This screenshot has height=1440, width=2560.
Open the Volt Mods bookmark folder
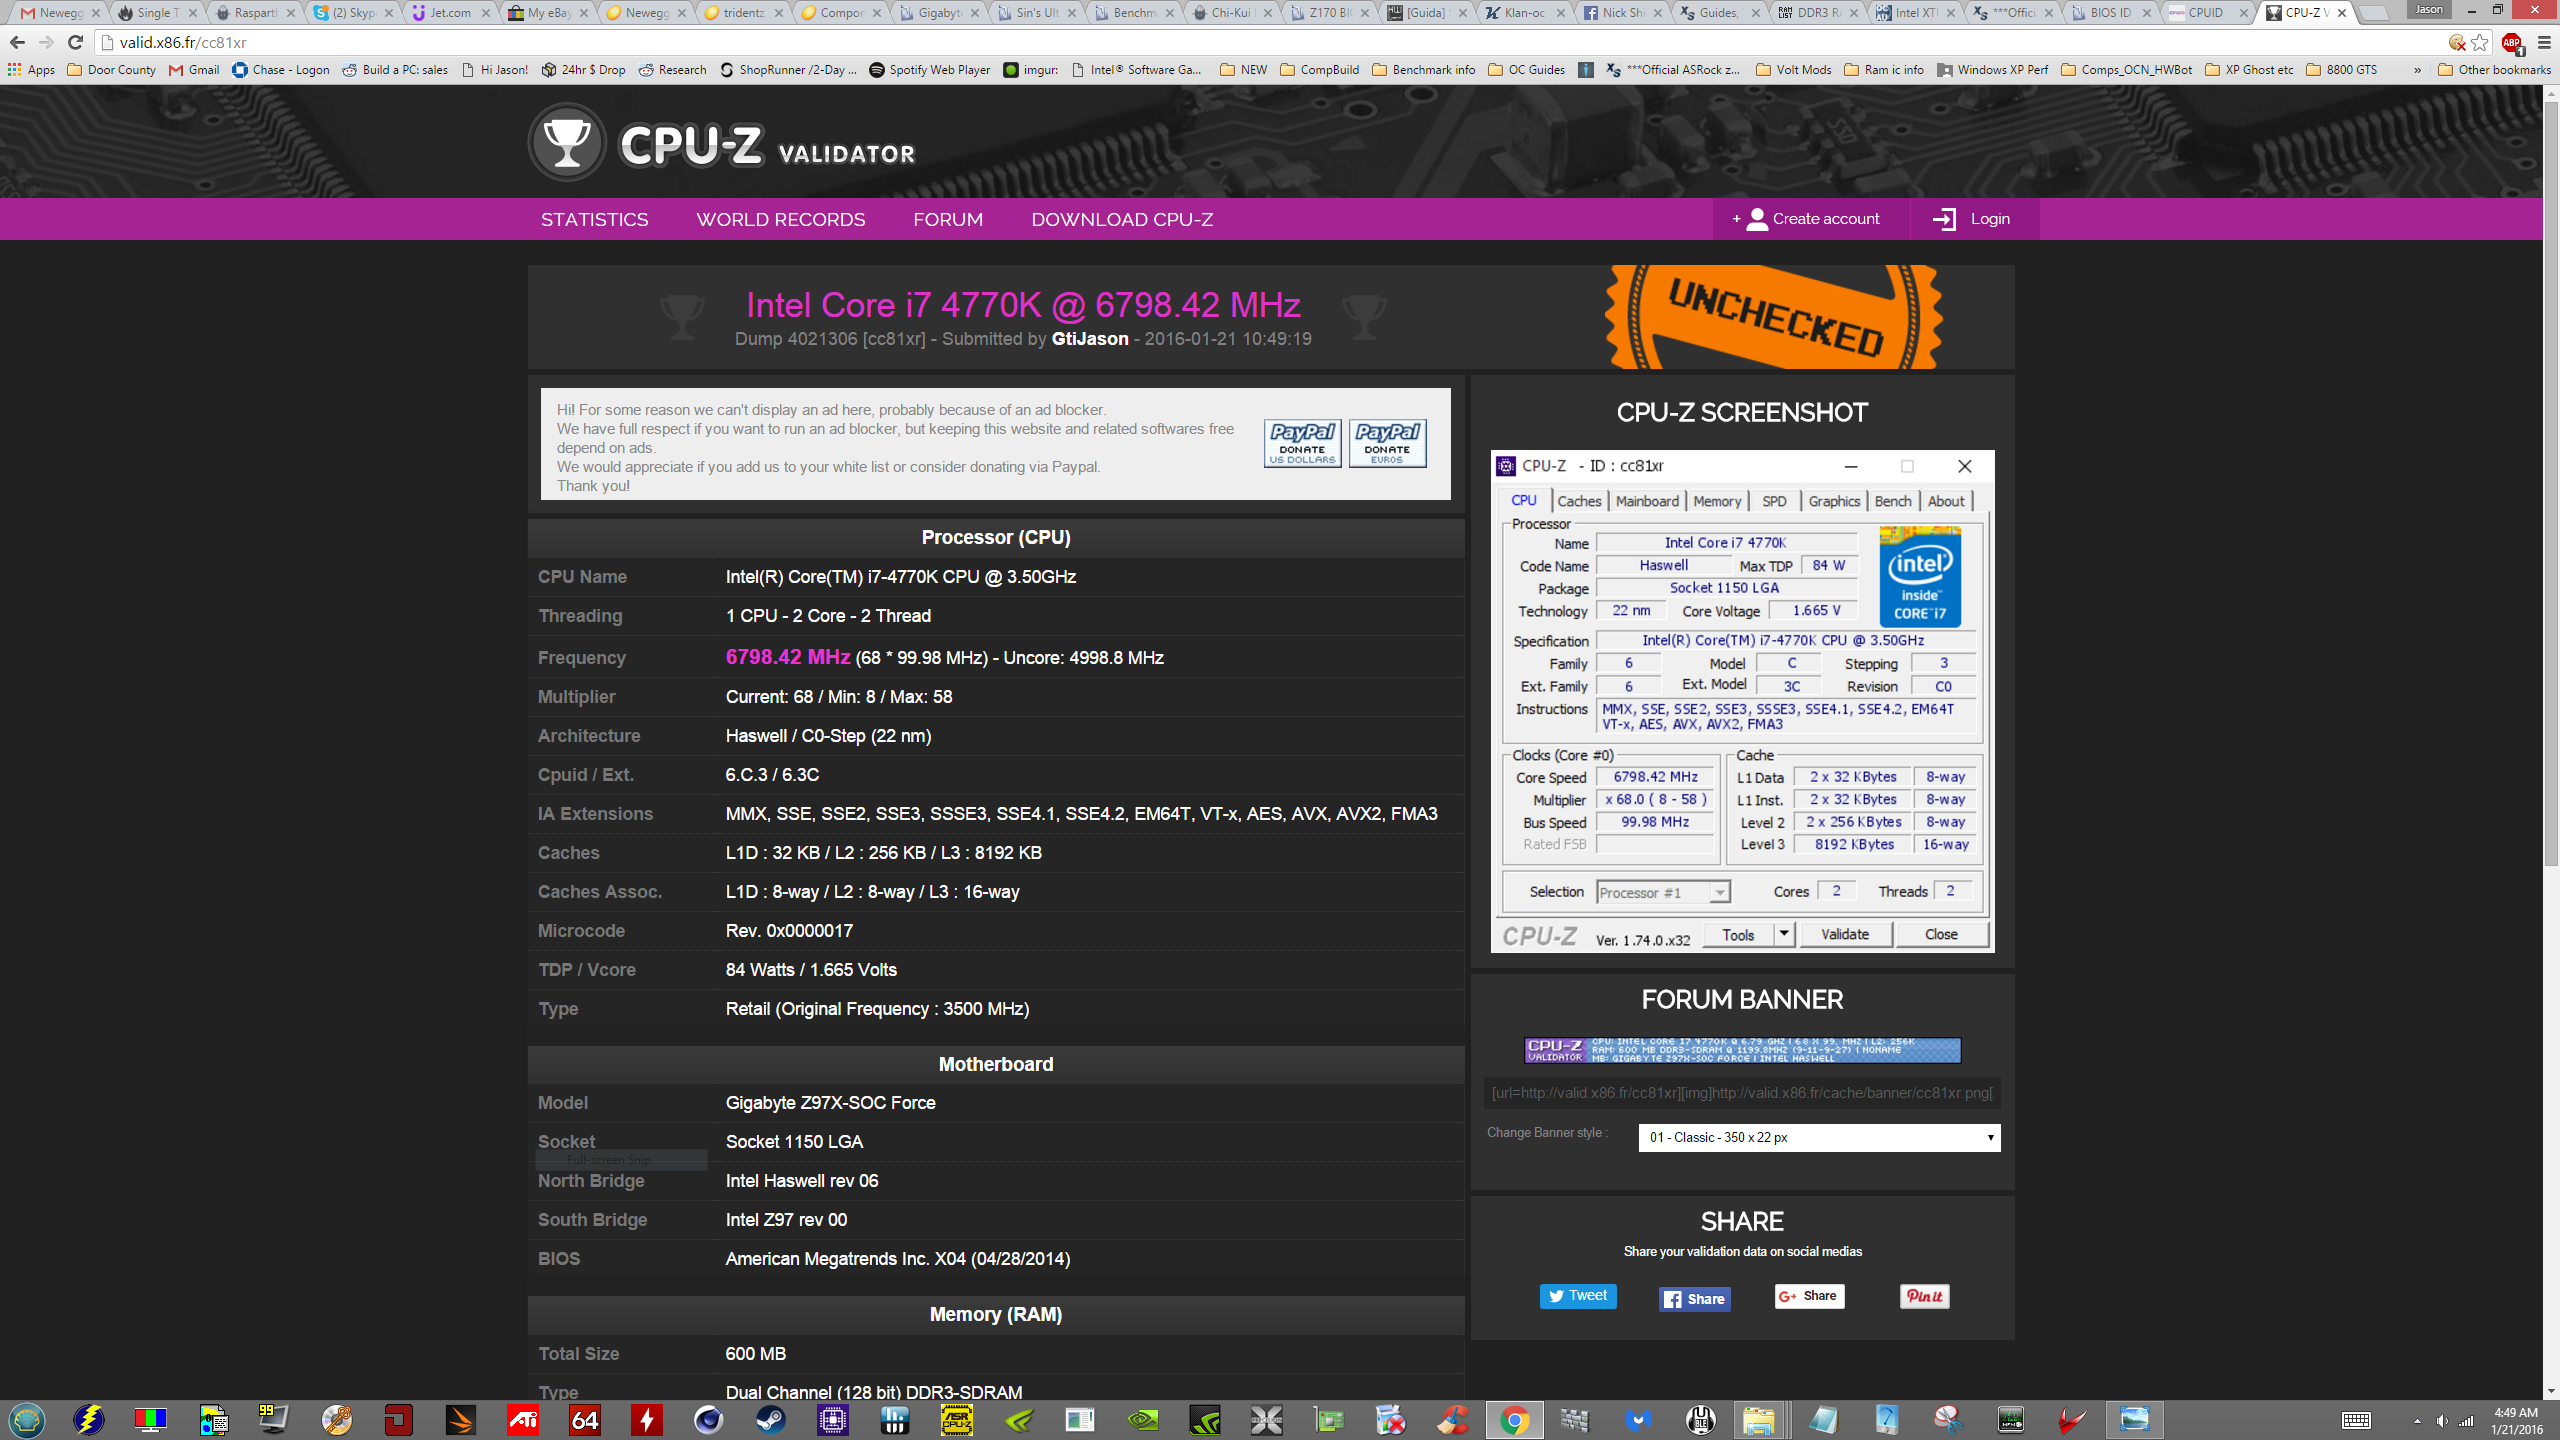coord(1793,69)
